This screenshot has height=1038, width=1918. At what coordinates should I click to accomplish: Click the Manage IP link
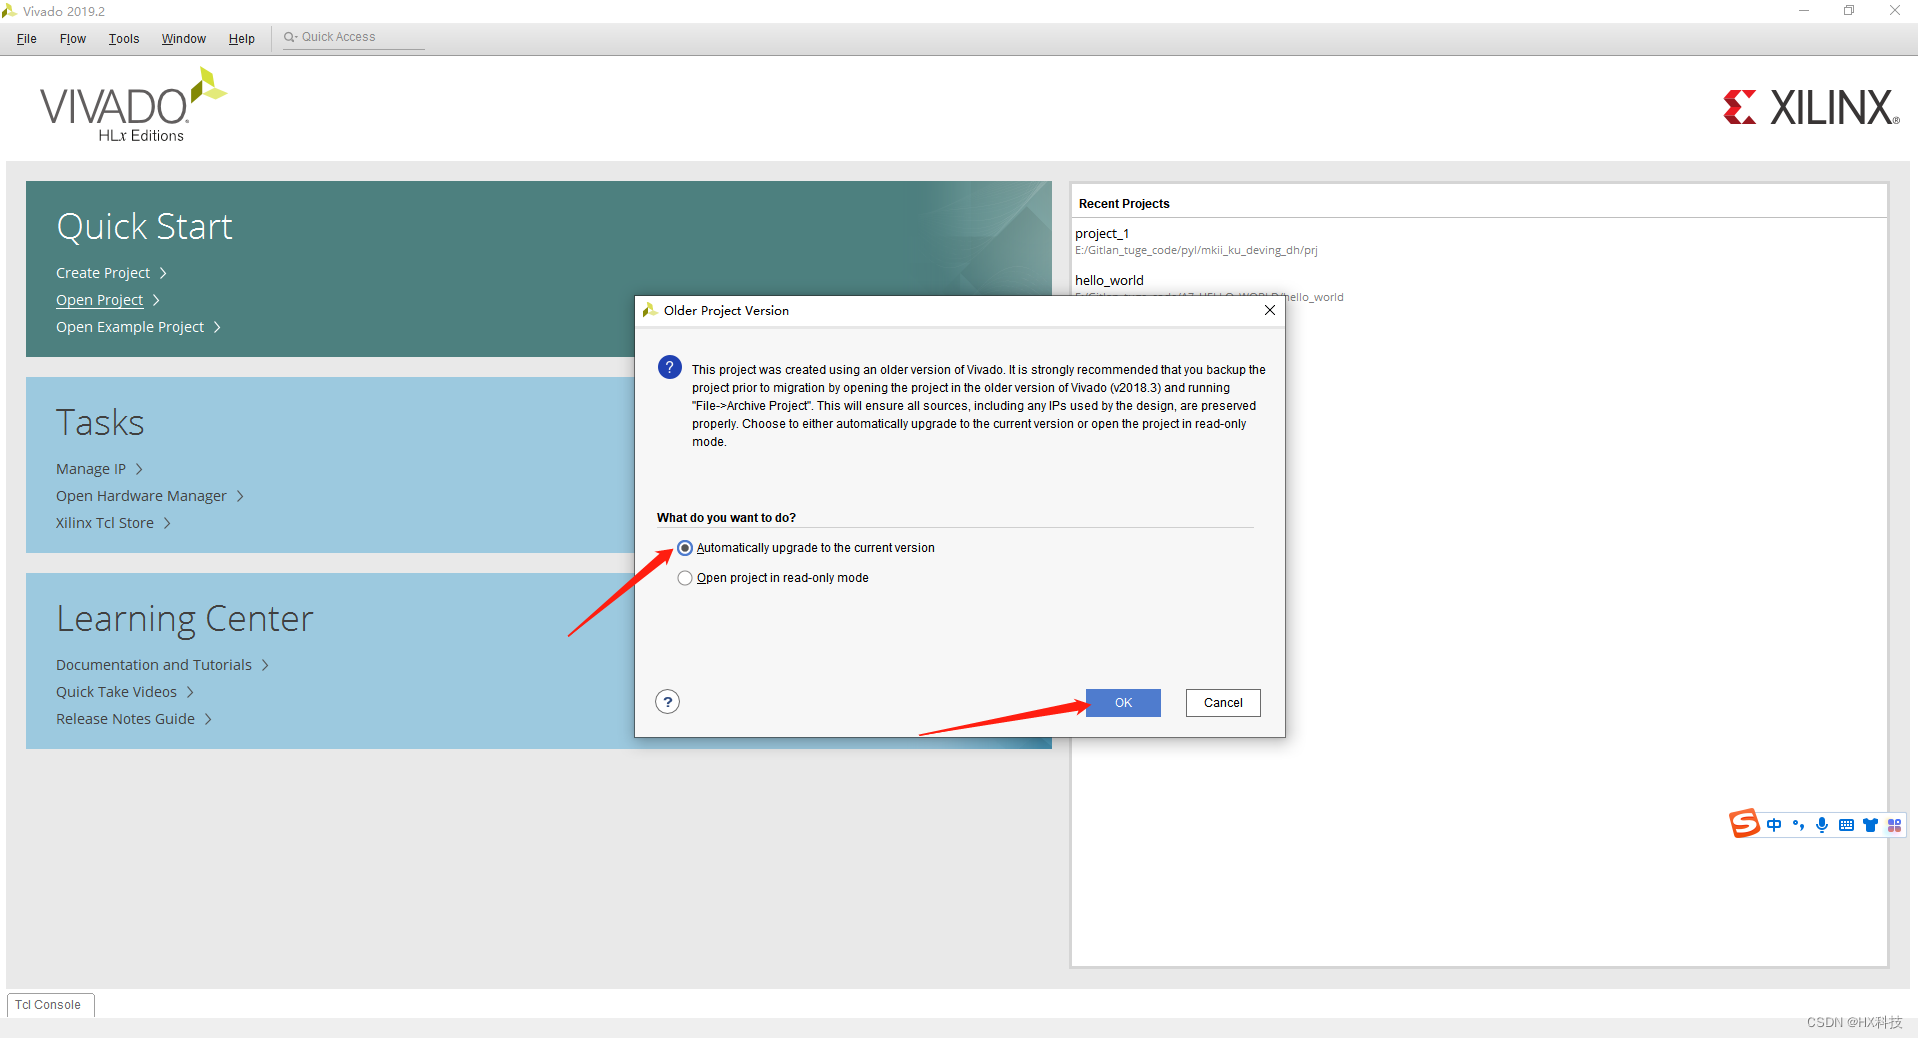(x=91, y=469)
